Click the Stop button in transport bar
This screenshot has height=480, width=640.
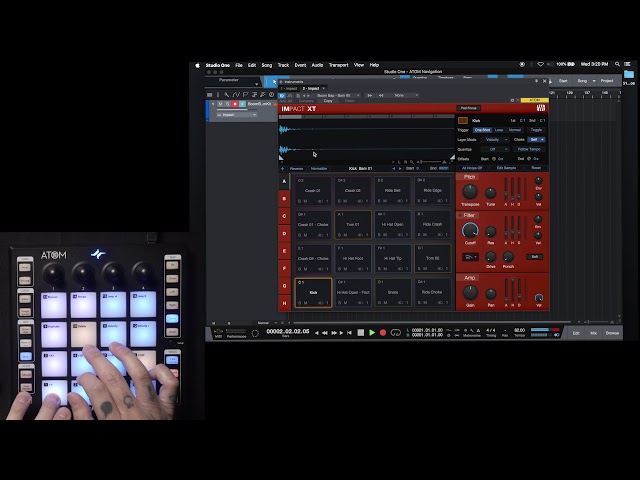click(361, 333)
